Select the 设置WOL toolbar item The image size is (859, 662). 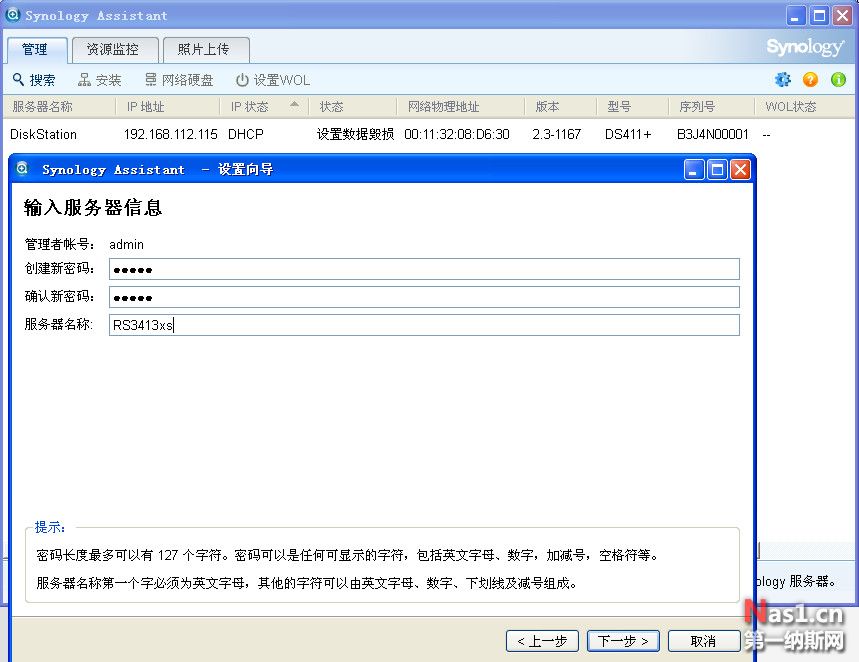(x=273, y=80)
